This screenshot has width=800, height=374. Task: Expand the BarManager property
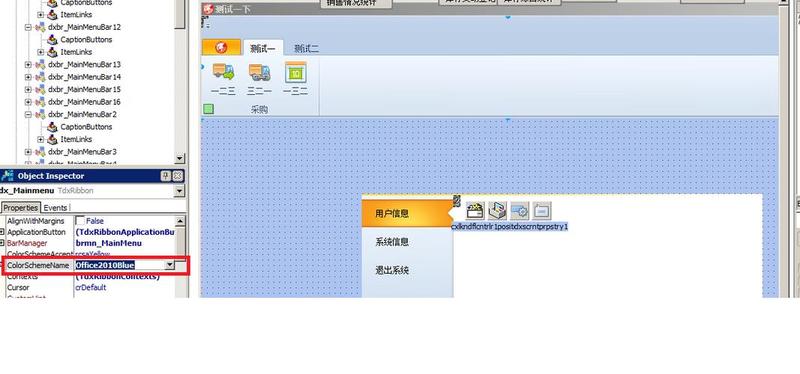(3, 243)
